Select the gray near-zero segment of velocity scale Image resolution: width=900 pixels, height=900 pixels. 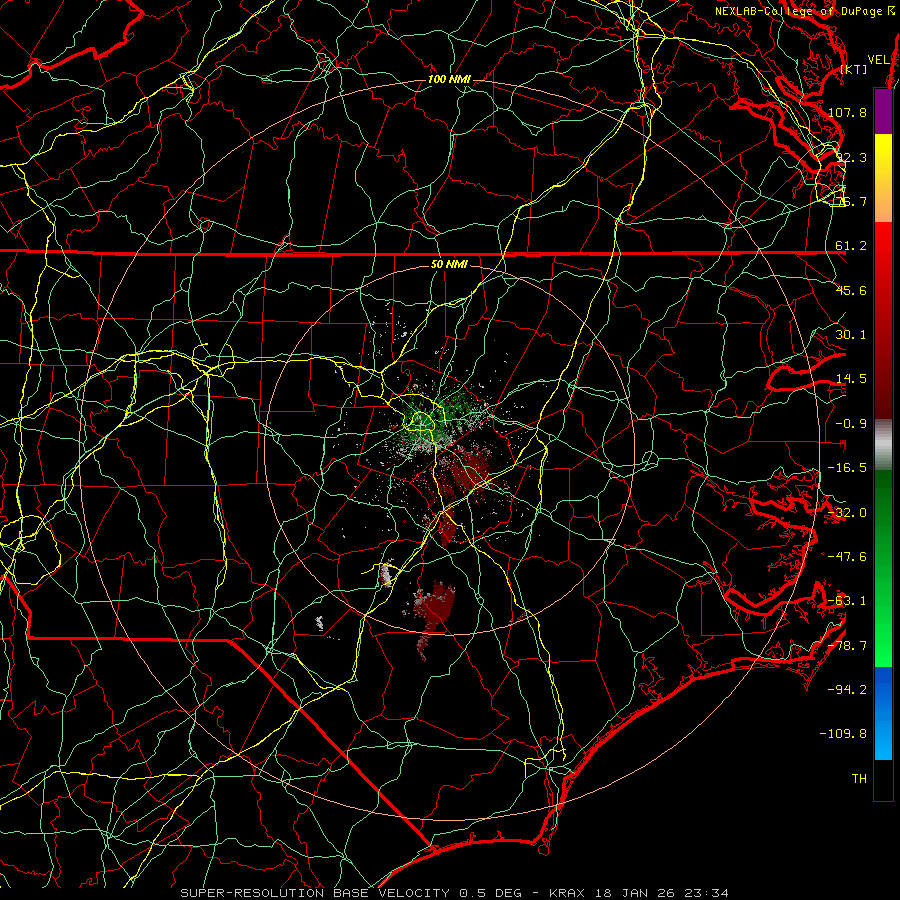883,445
